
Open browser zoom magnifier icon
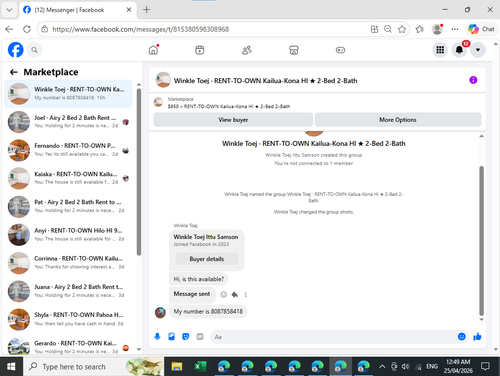point(388,29)
